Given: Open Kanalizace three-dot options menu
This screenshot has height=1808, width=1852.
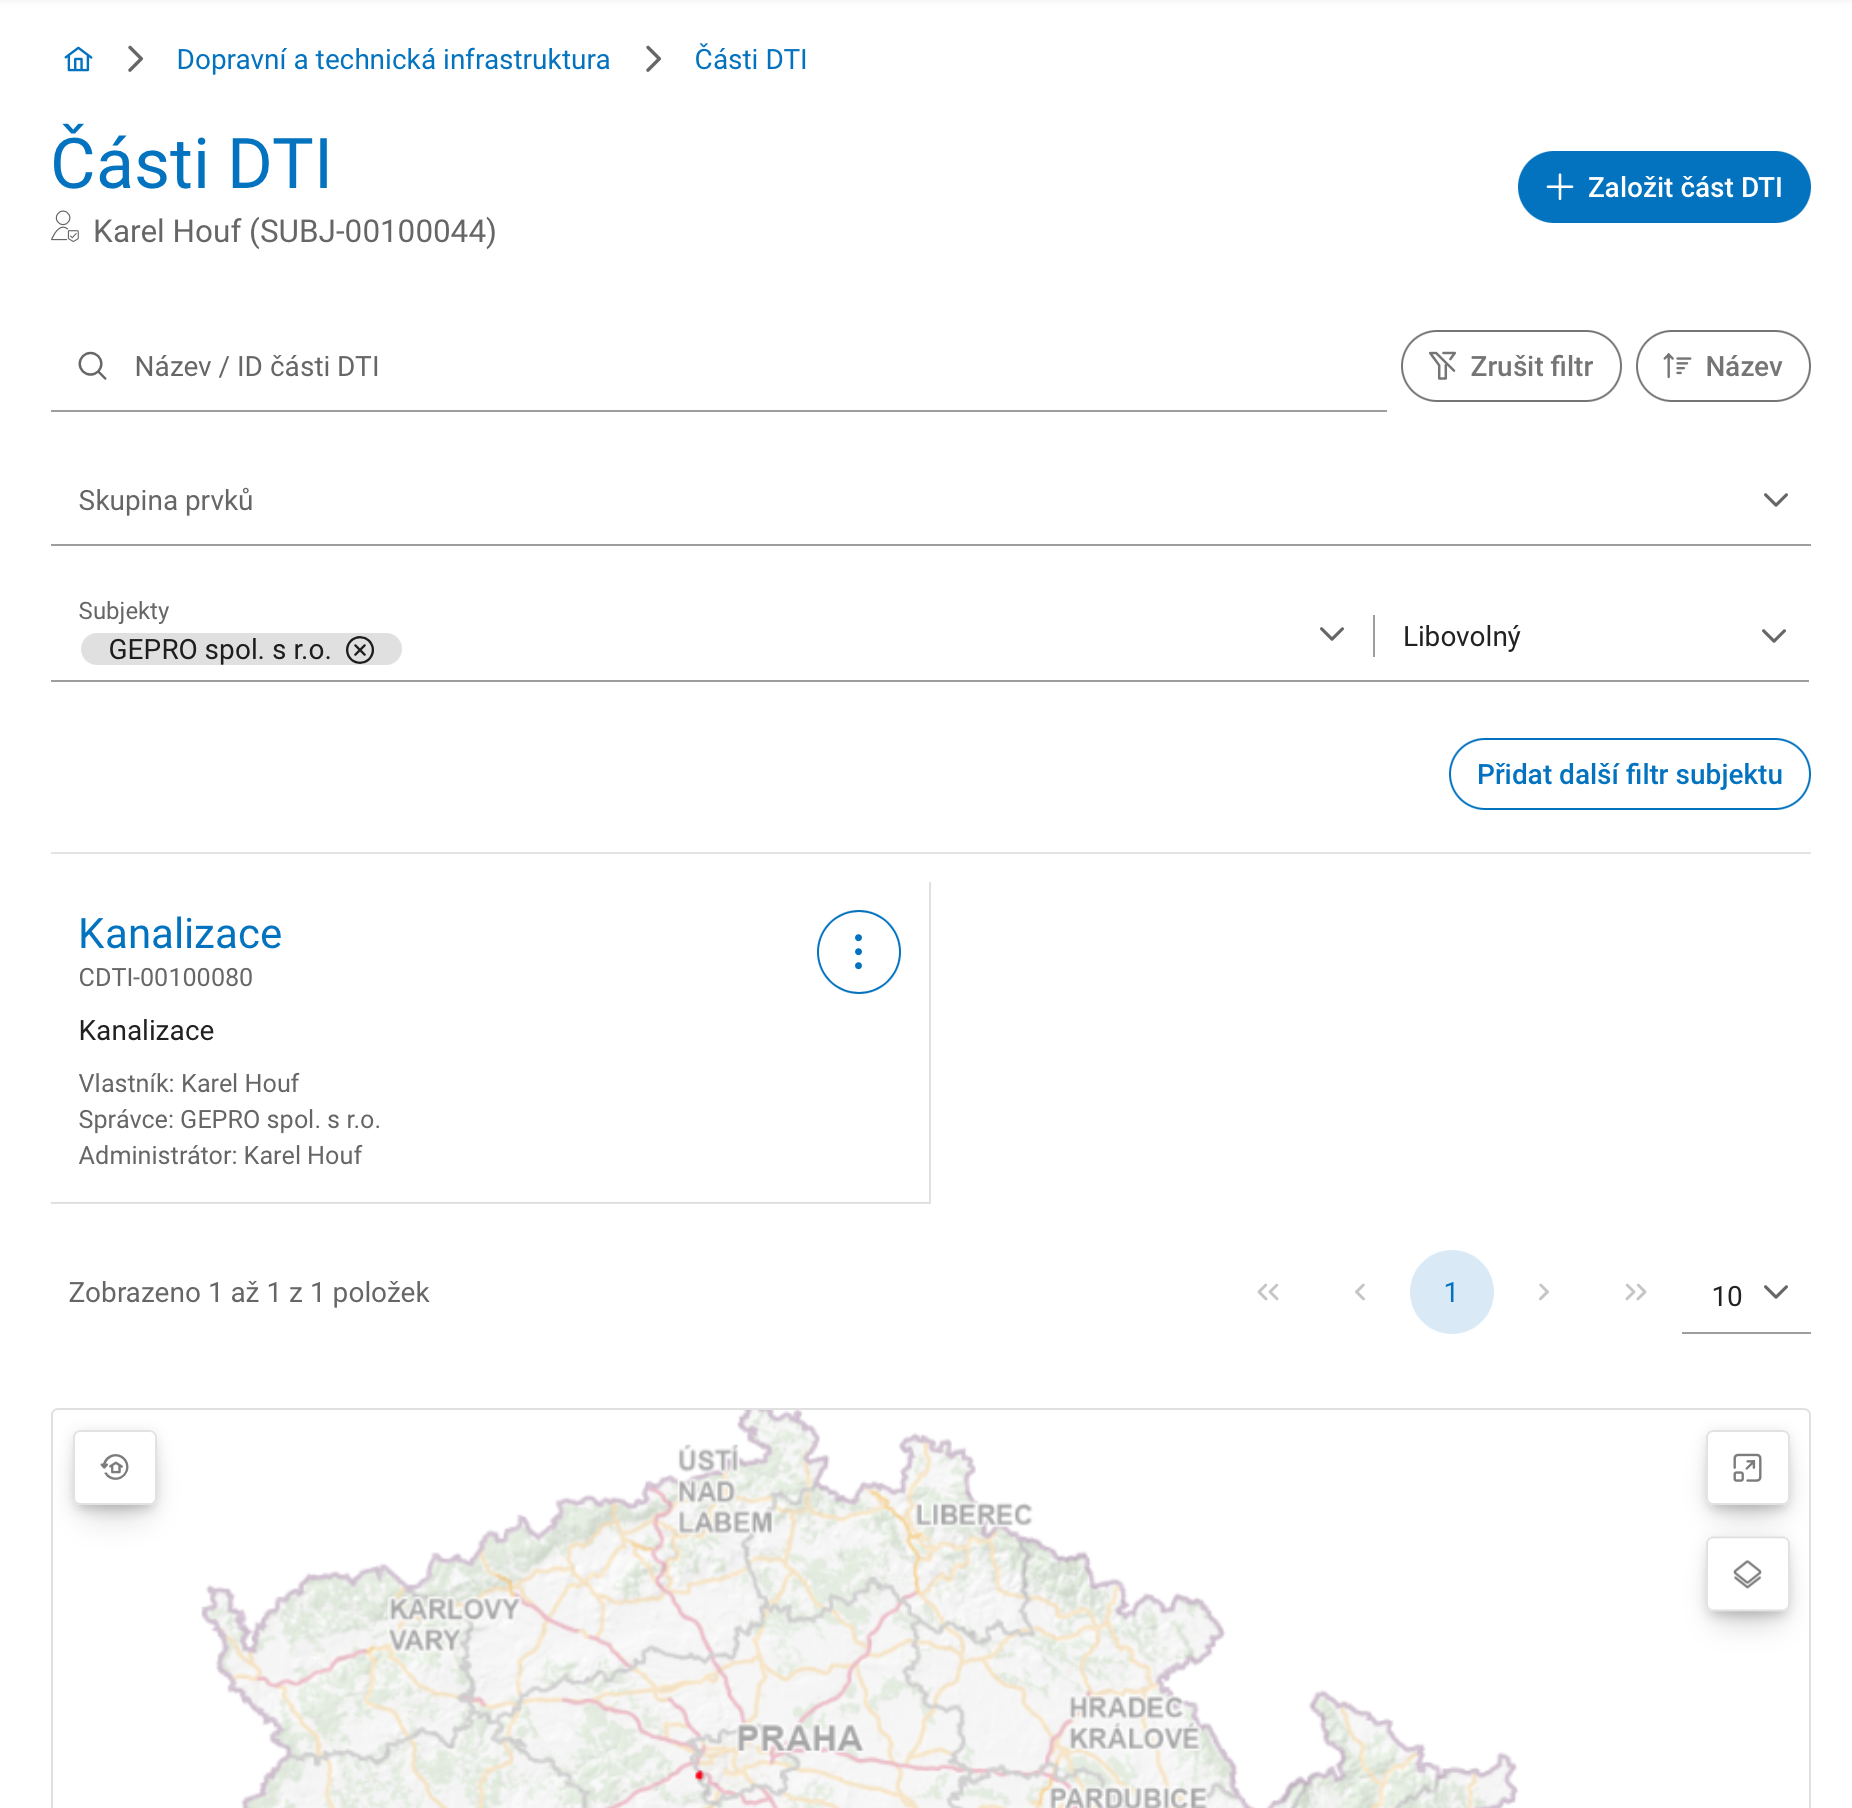Looking at the screenshot, I should click(859, 952).
